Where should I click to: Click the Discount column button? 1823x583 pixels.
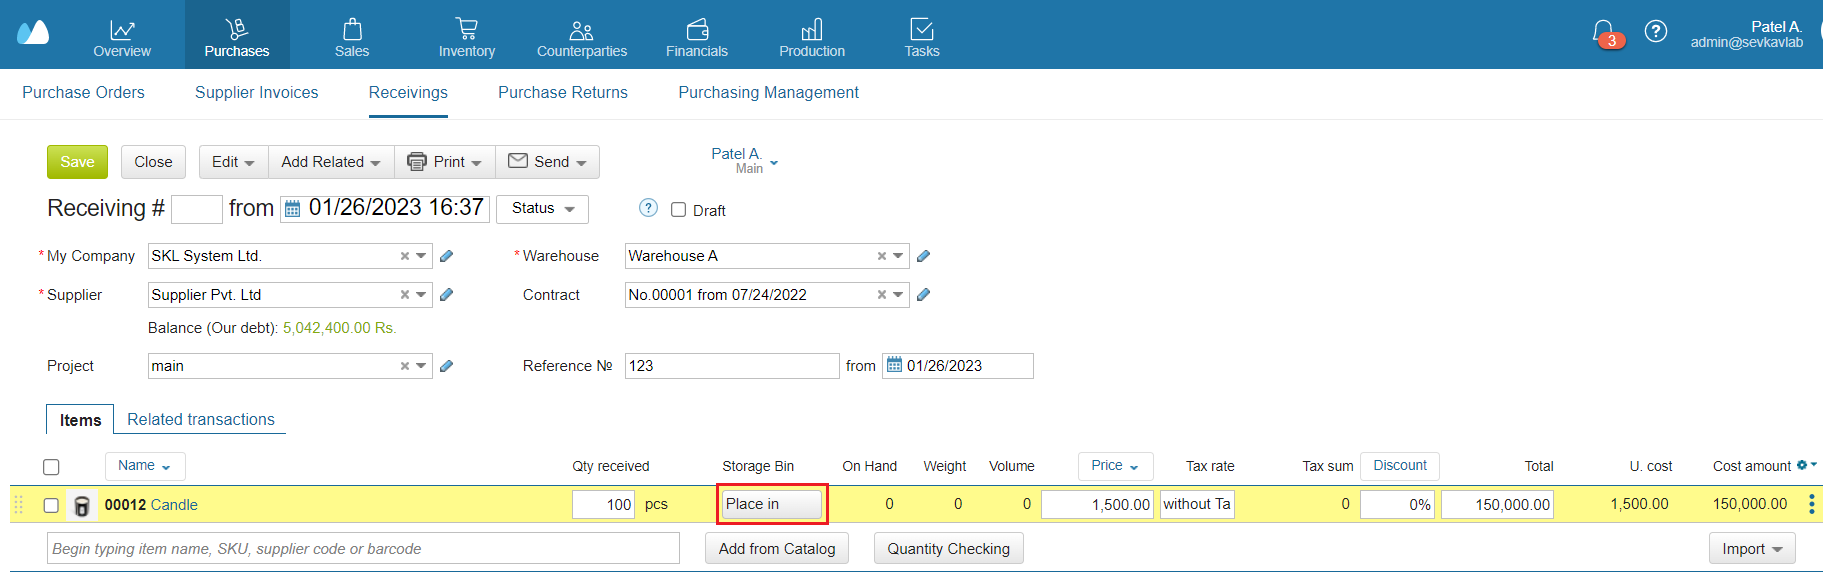pos(1400,466)
